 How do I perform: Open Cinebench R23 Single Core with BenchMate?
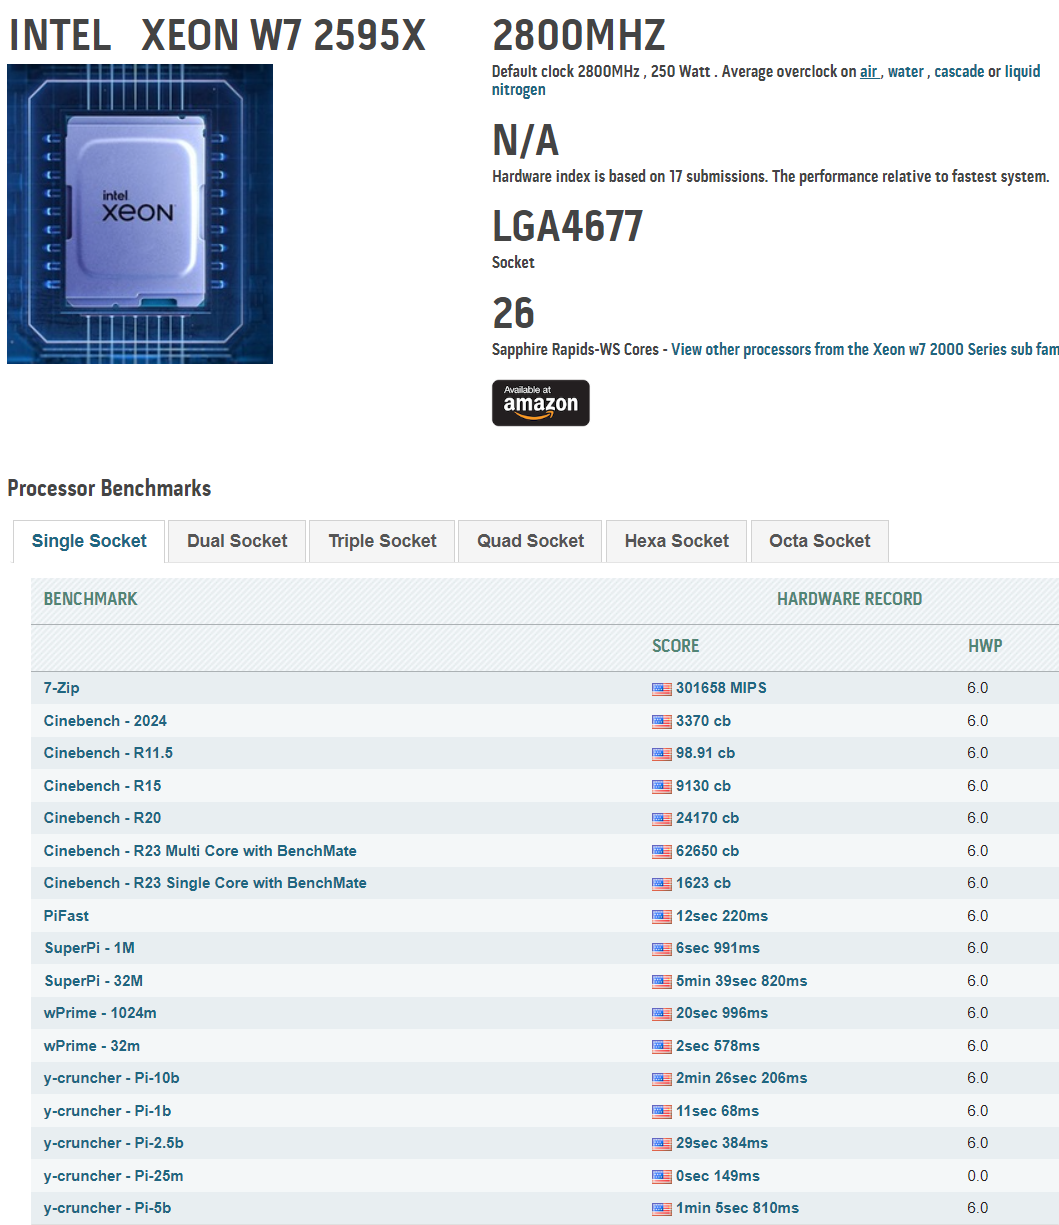205,883
